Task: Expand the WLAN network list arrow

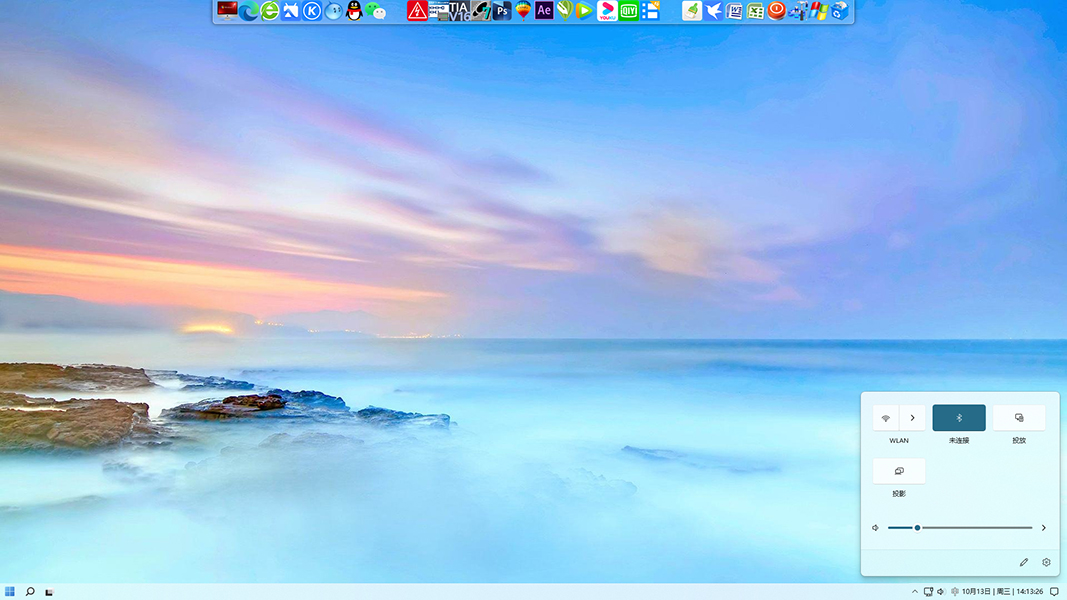Action: point(912,418)
